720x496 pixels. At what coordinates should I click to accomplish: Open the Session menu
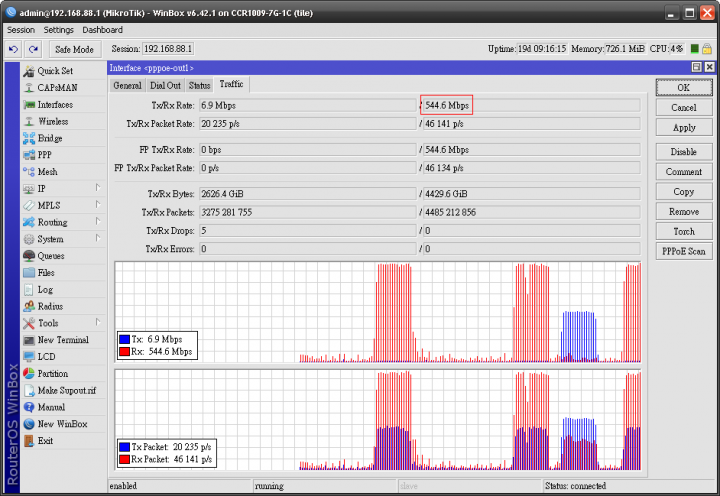click(x=21, y=30)
